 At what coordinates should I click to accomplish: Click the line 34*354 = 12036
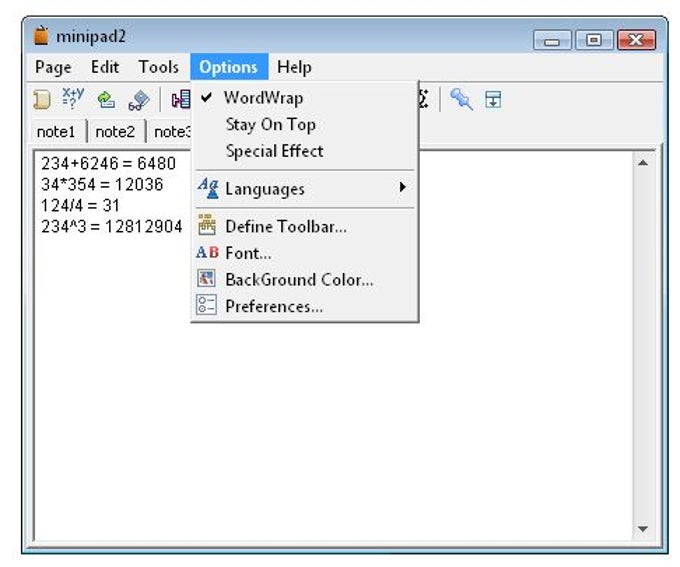pyautogui.click(x=102, y=184)
